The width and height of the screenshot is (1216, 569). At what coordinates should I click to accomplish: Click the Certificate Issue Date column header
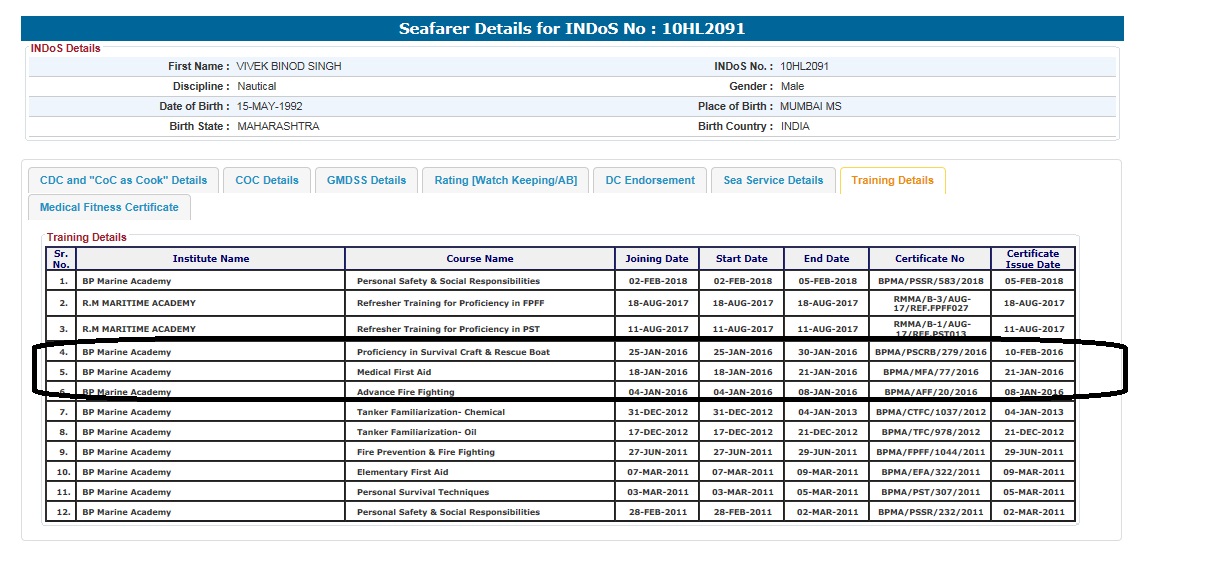tap(1033, 259)
